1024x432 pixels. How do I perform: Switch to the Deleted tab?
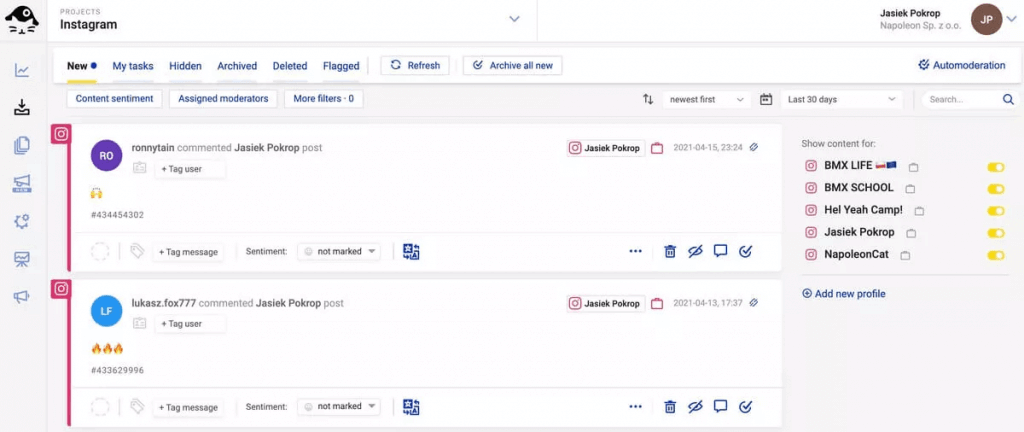click(x=290, y=66)
